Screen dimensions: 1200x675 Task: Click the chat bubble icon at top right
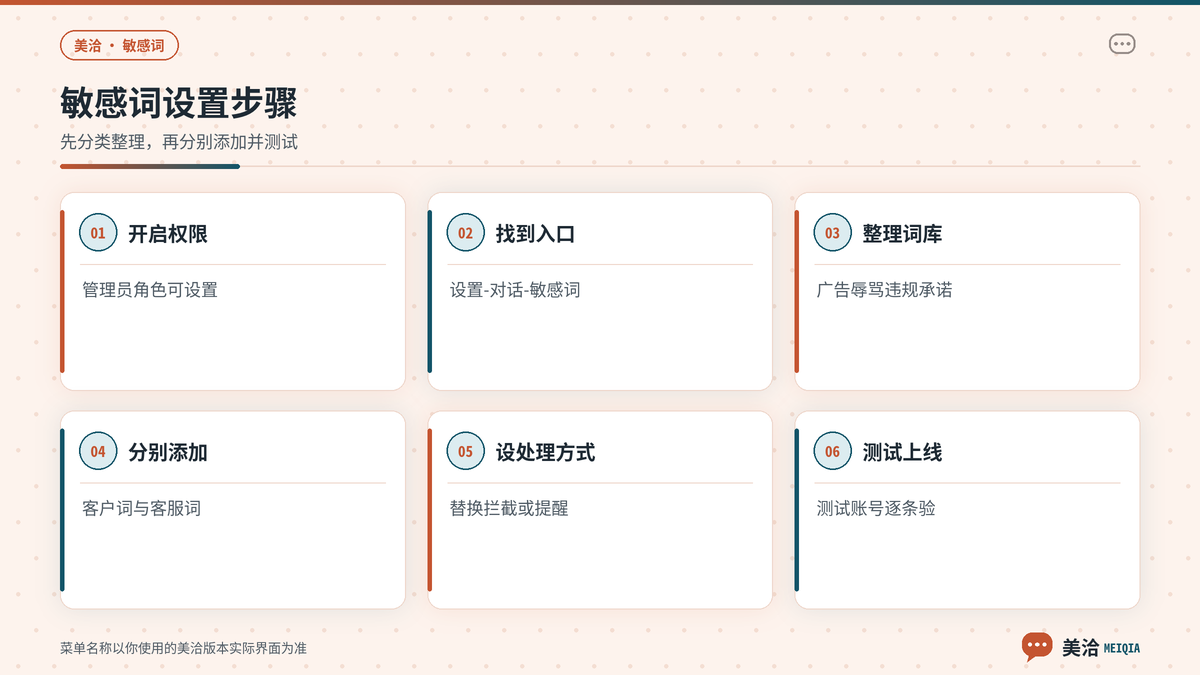(1122, 45)
